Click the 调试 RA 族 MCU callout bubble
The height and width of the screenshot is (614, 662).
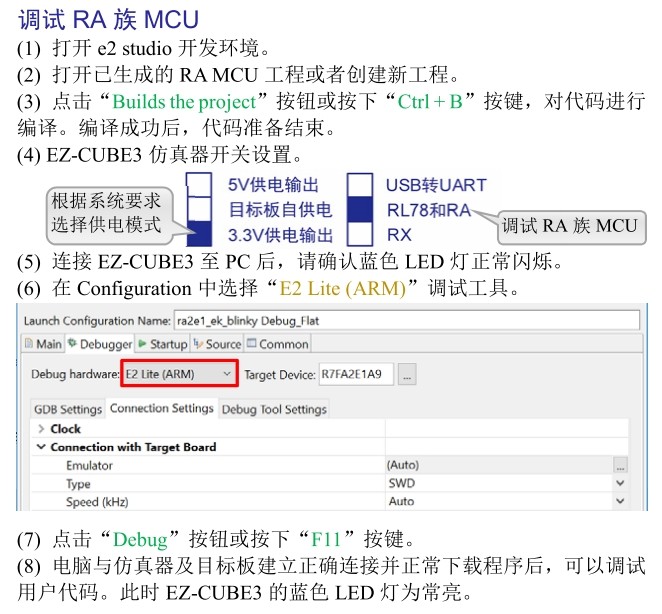tap(572, 226)
